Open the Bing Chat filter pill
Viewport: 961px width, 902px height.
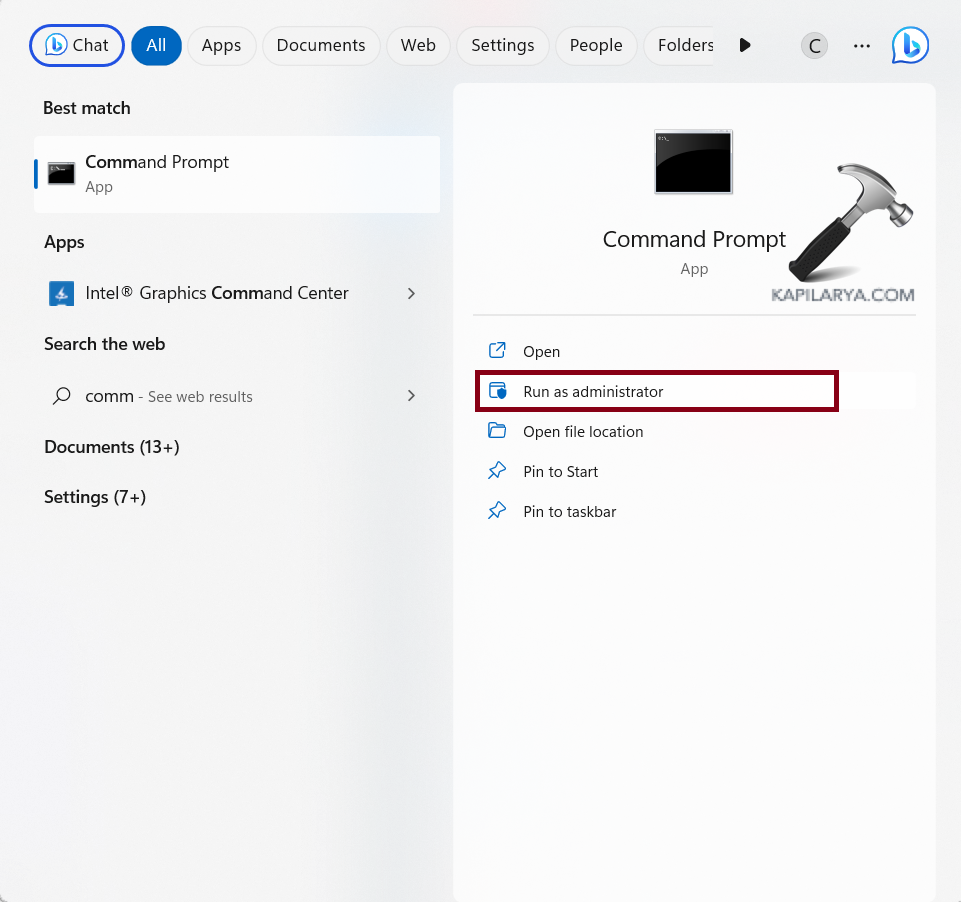pos(77,45)
